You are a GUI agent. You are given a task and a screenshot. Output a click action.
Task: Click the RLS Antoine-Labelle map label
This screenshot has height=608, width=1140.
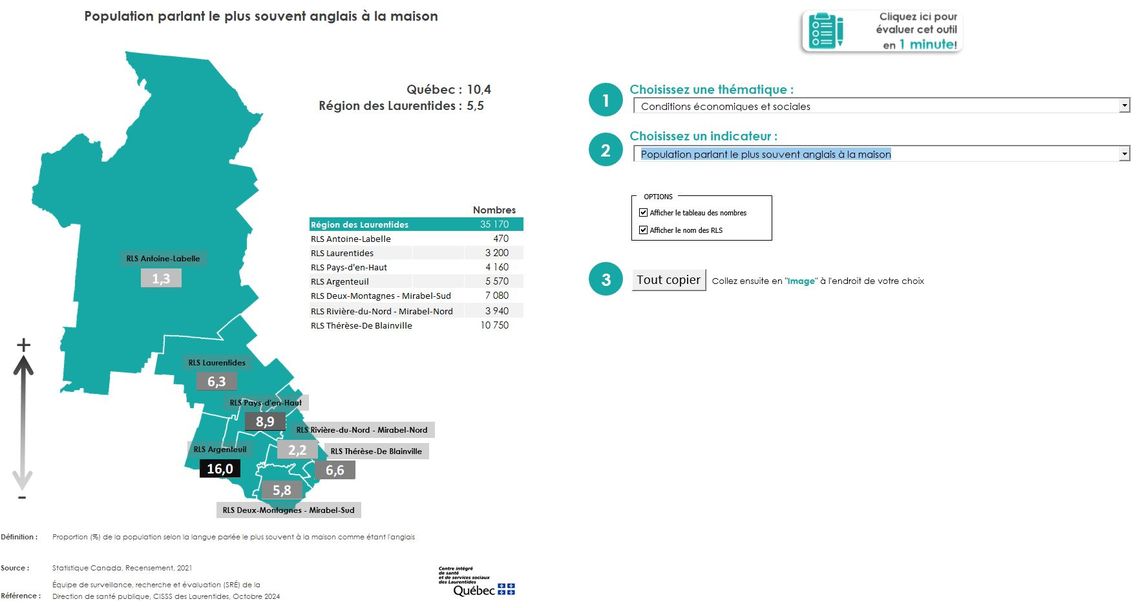click(x=163, y=258)
